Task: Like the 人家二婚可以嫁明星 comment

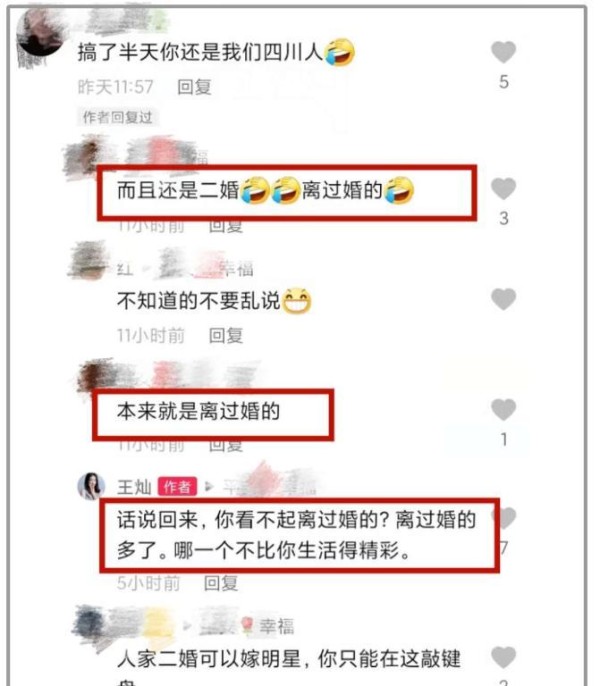Action: pyautogui.click(x=503, y=658)
